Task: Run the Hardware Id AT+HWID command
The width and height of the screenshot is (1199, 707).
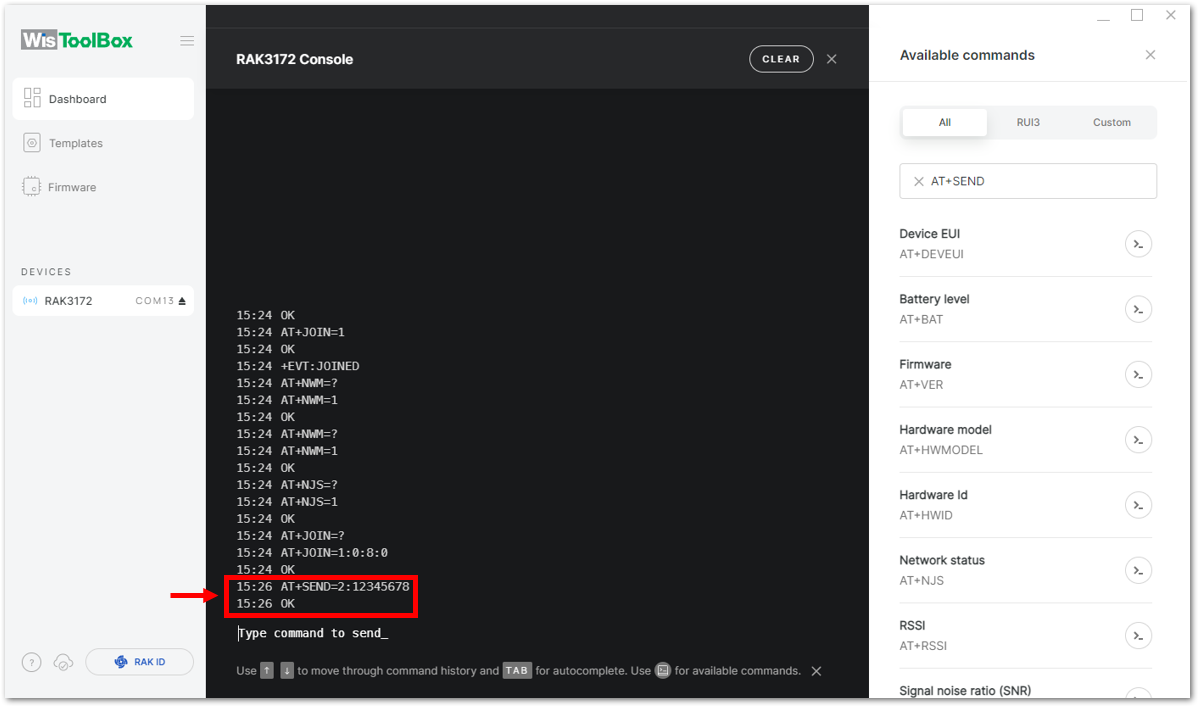Action: click(1138, 504)
